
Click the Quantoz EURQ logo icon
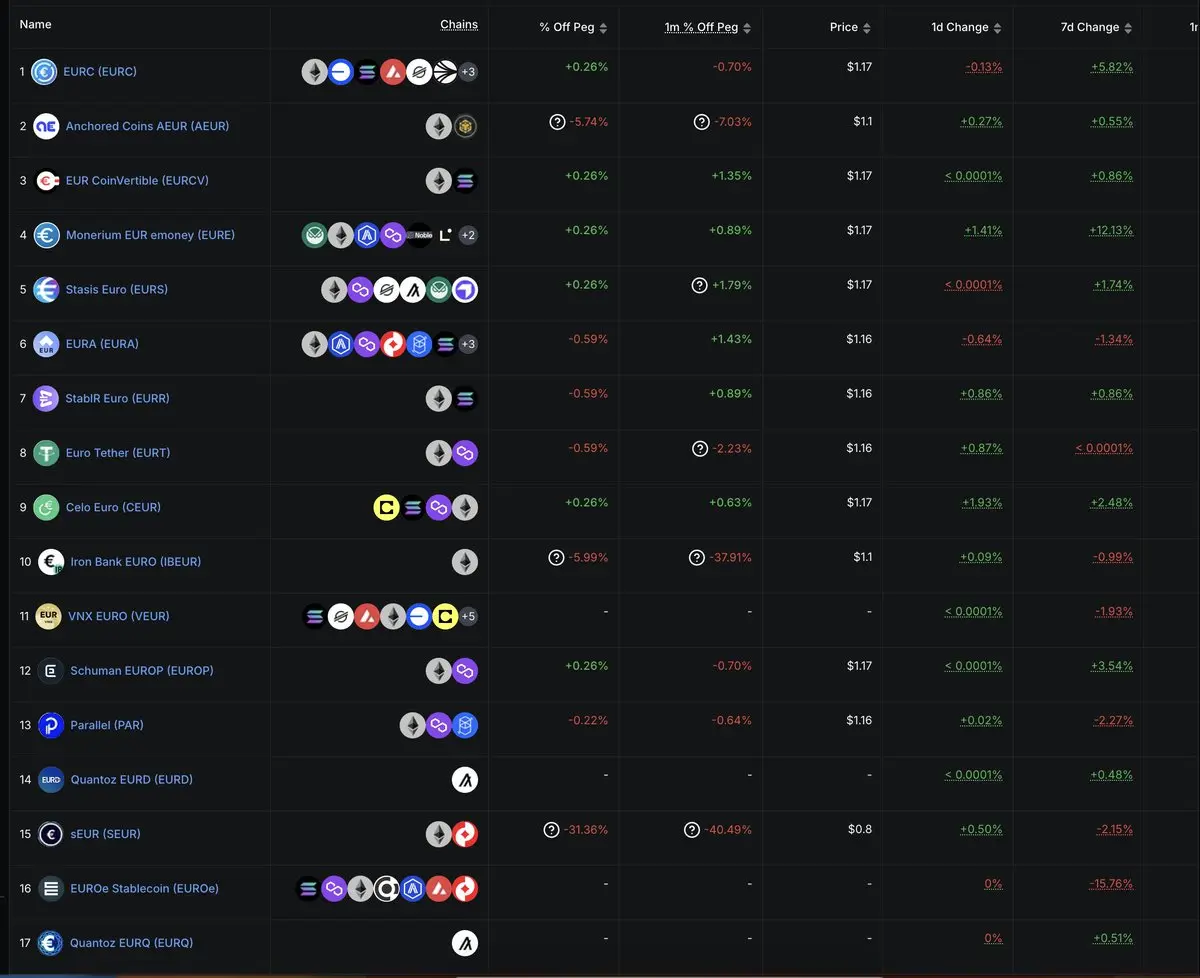(51, 943)
